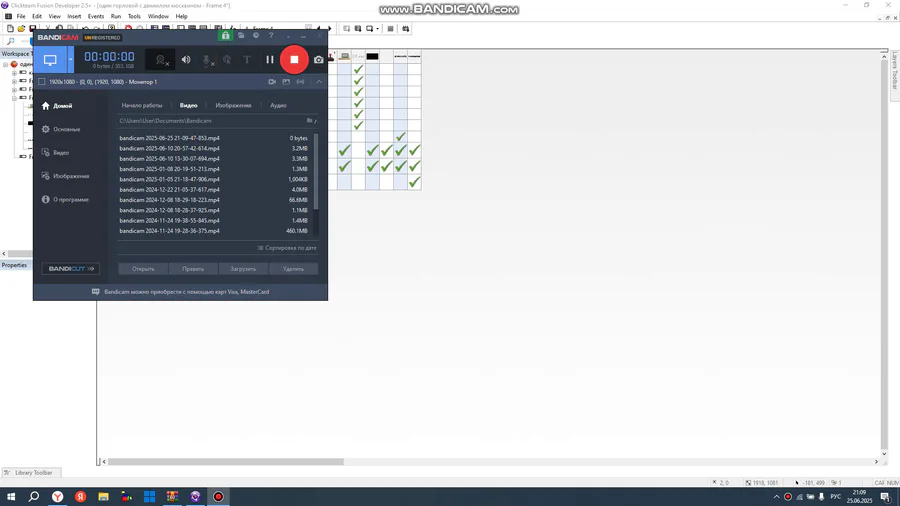Viewport: 900px width, 506px height.
Task: Click keyboard object header in event grid
Action: coord(344,56)
